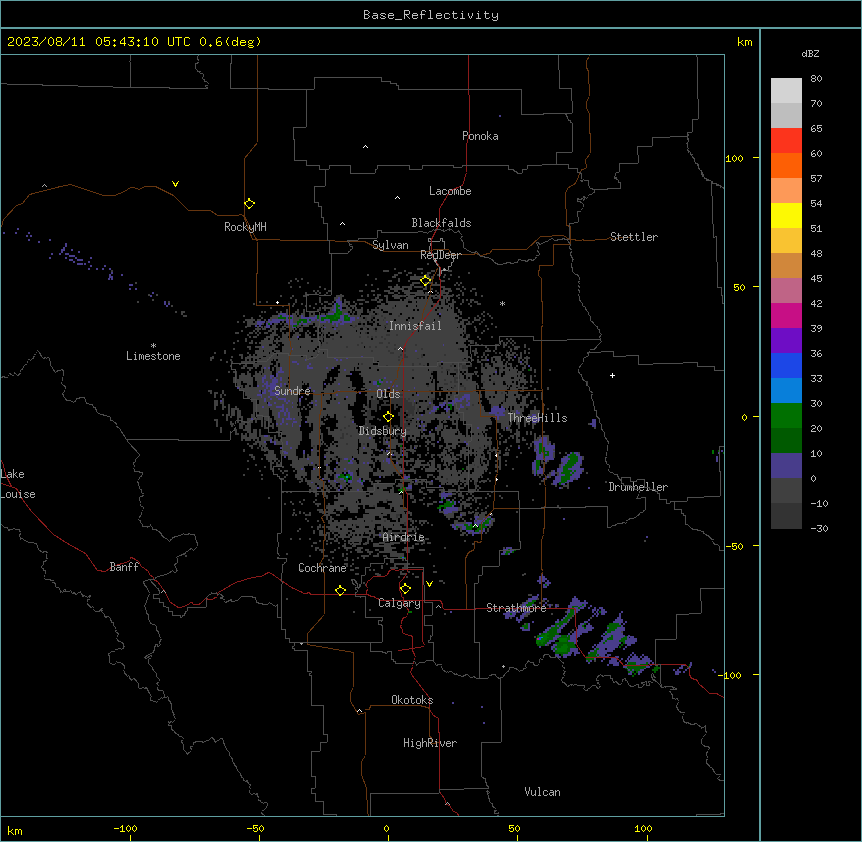Click the Olds city label
The image size is (862, 842).
pyautogui.click(x=388, y=394)
